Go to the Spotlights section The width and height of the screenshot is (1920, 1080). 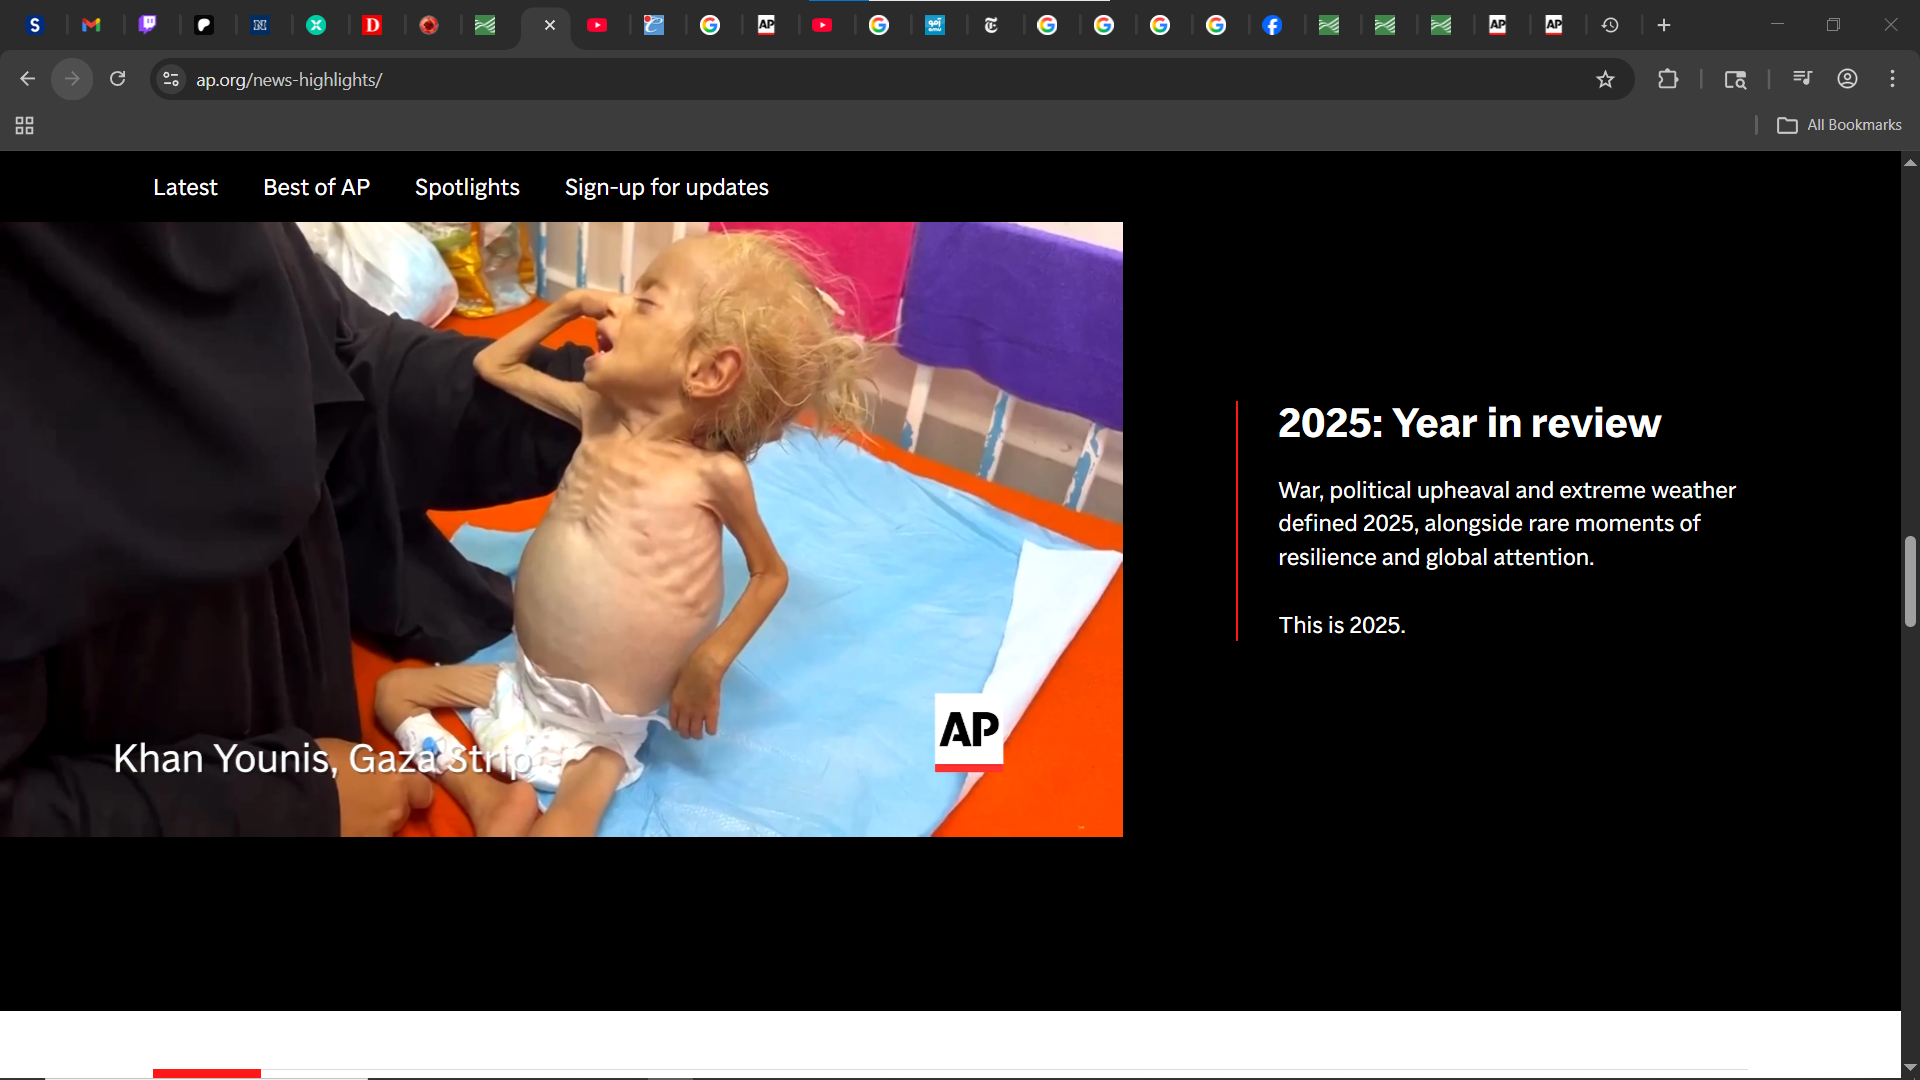coord(467,187)
